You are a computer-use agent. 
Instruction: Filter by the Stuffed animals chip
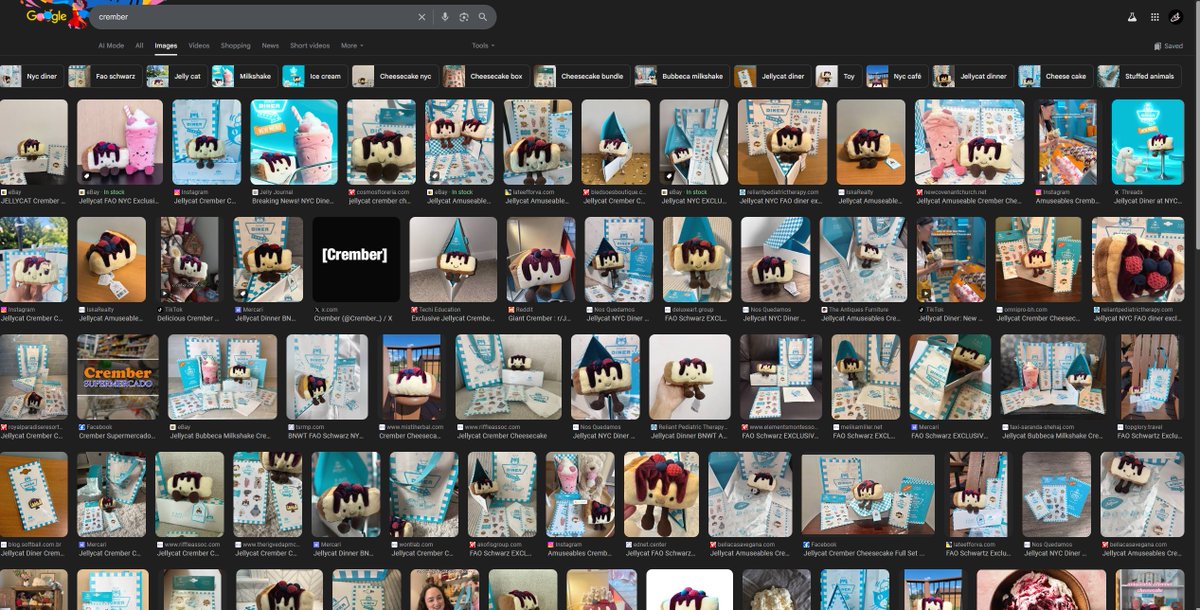point(1138,76)
